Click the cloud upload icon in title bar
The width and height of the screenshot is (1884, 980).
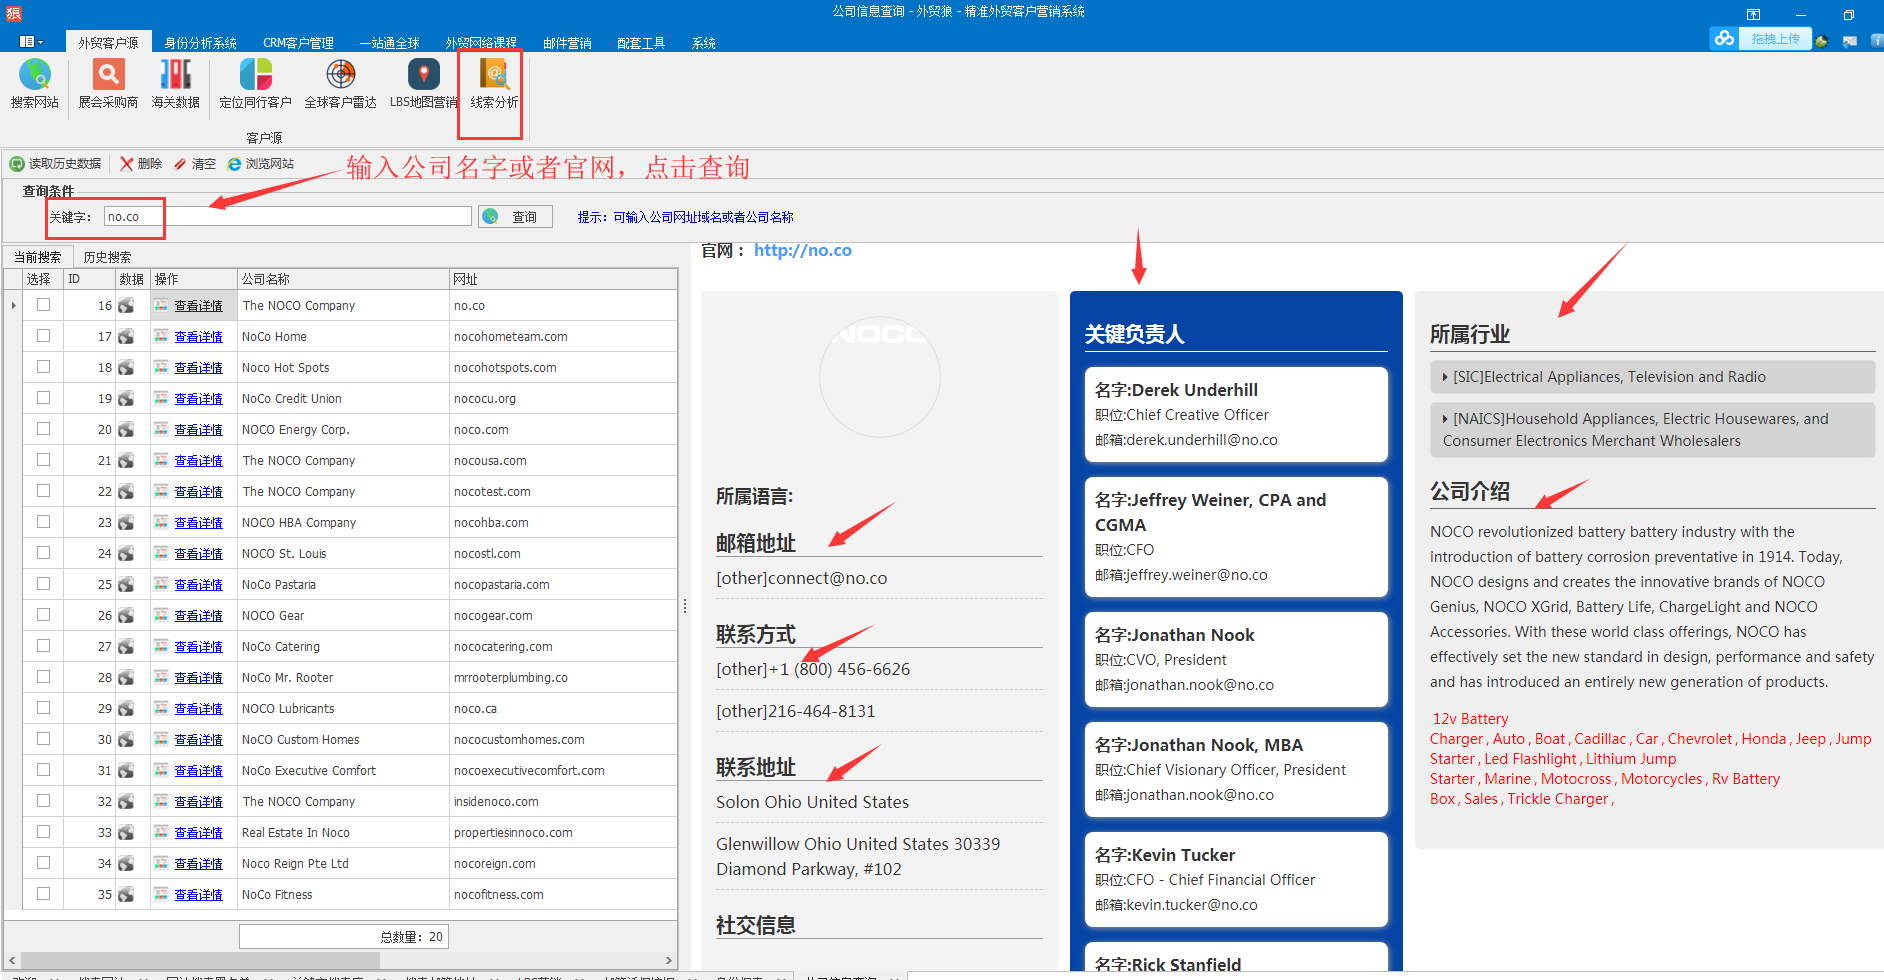pos(1724,38)
